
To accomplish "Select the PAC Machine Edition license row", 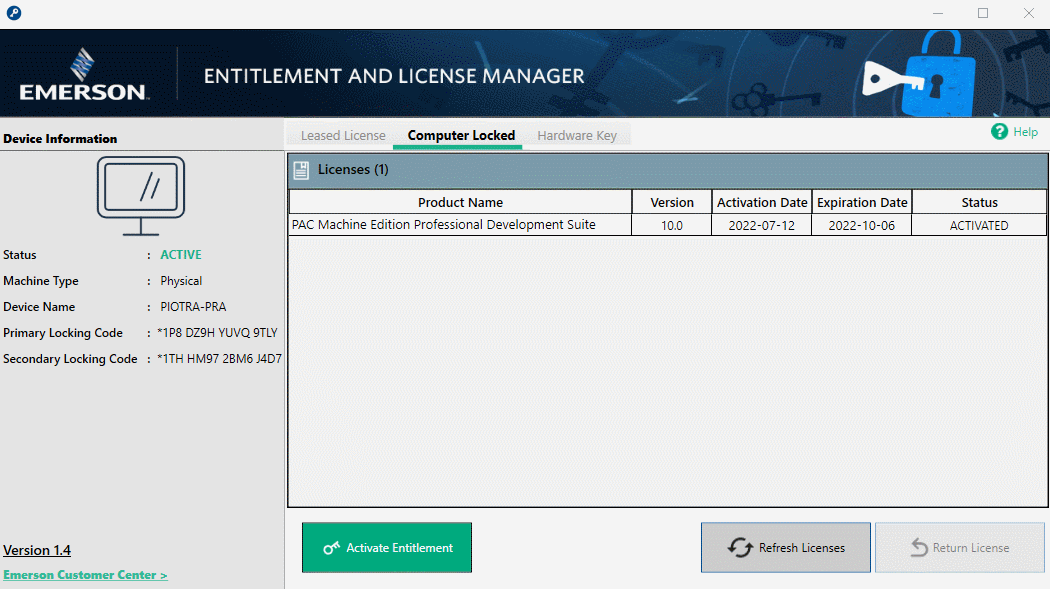I will click(668, 226).
